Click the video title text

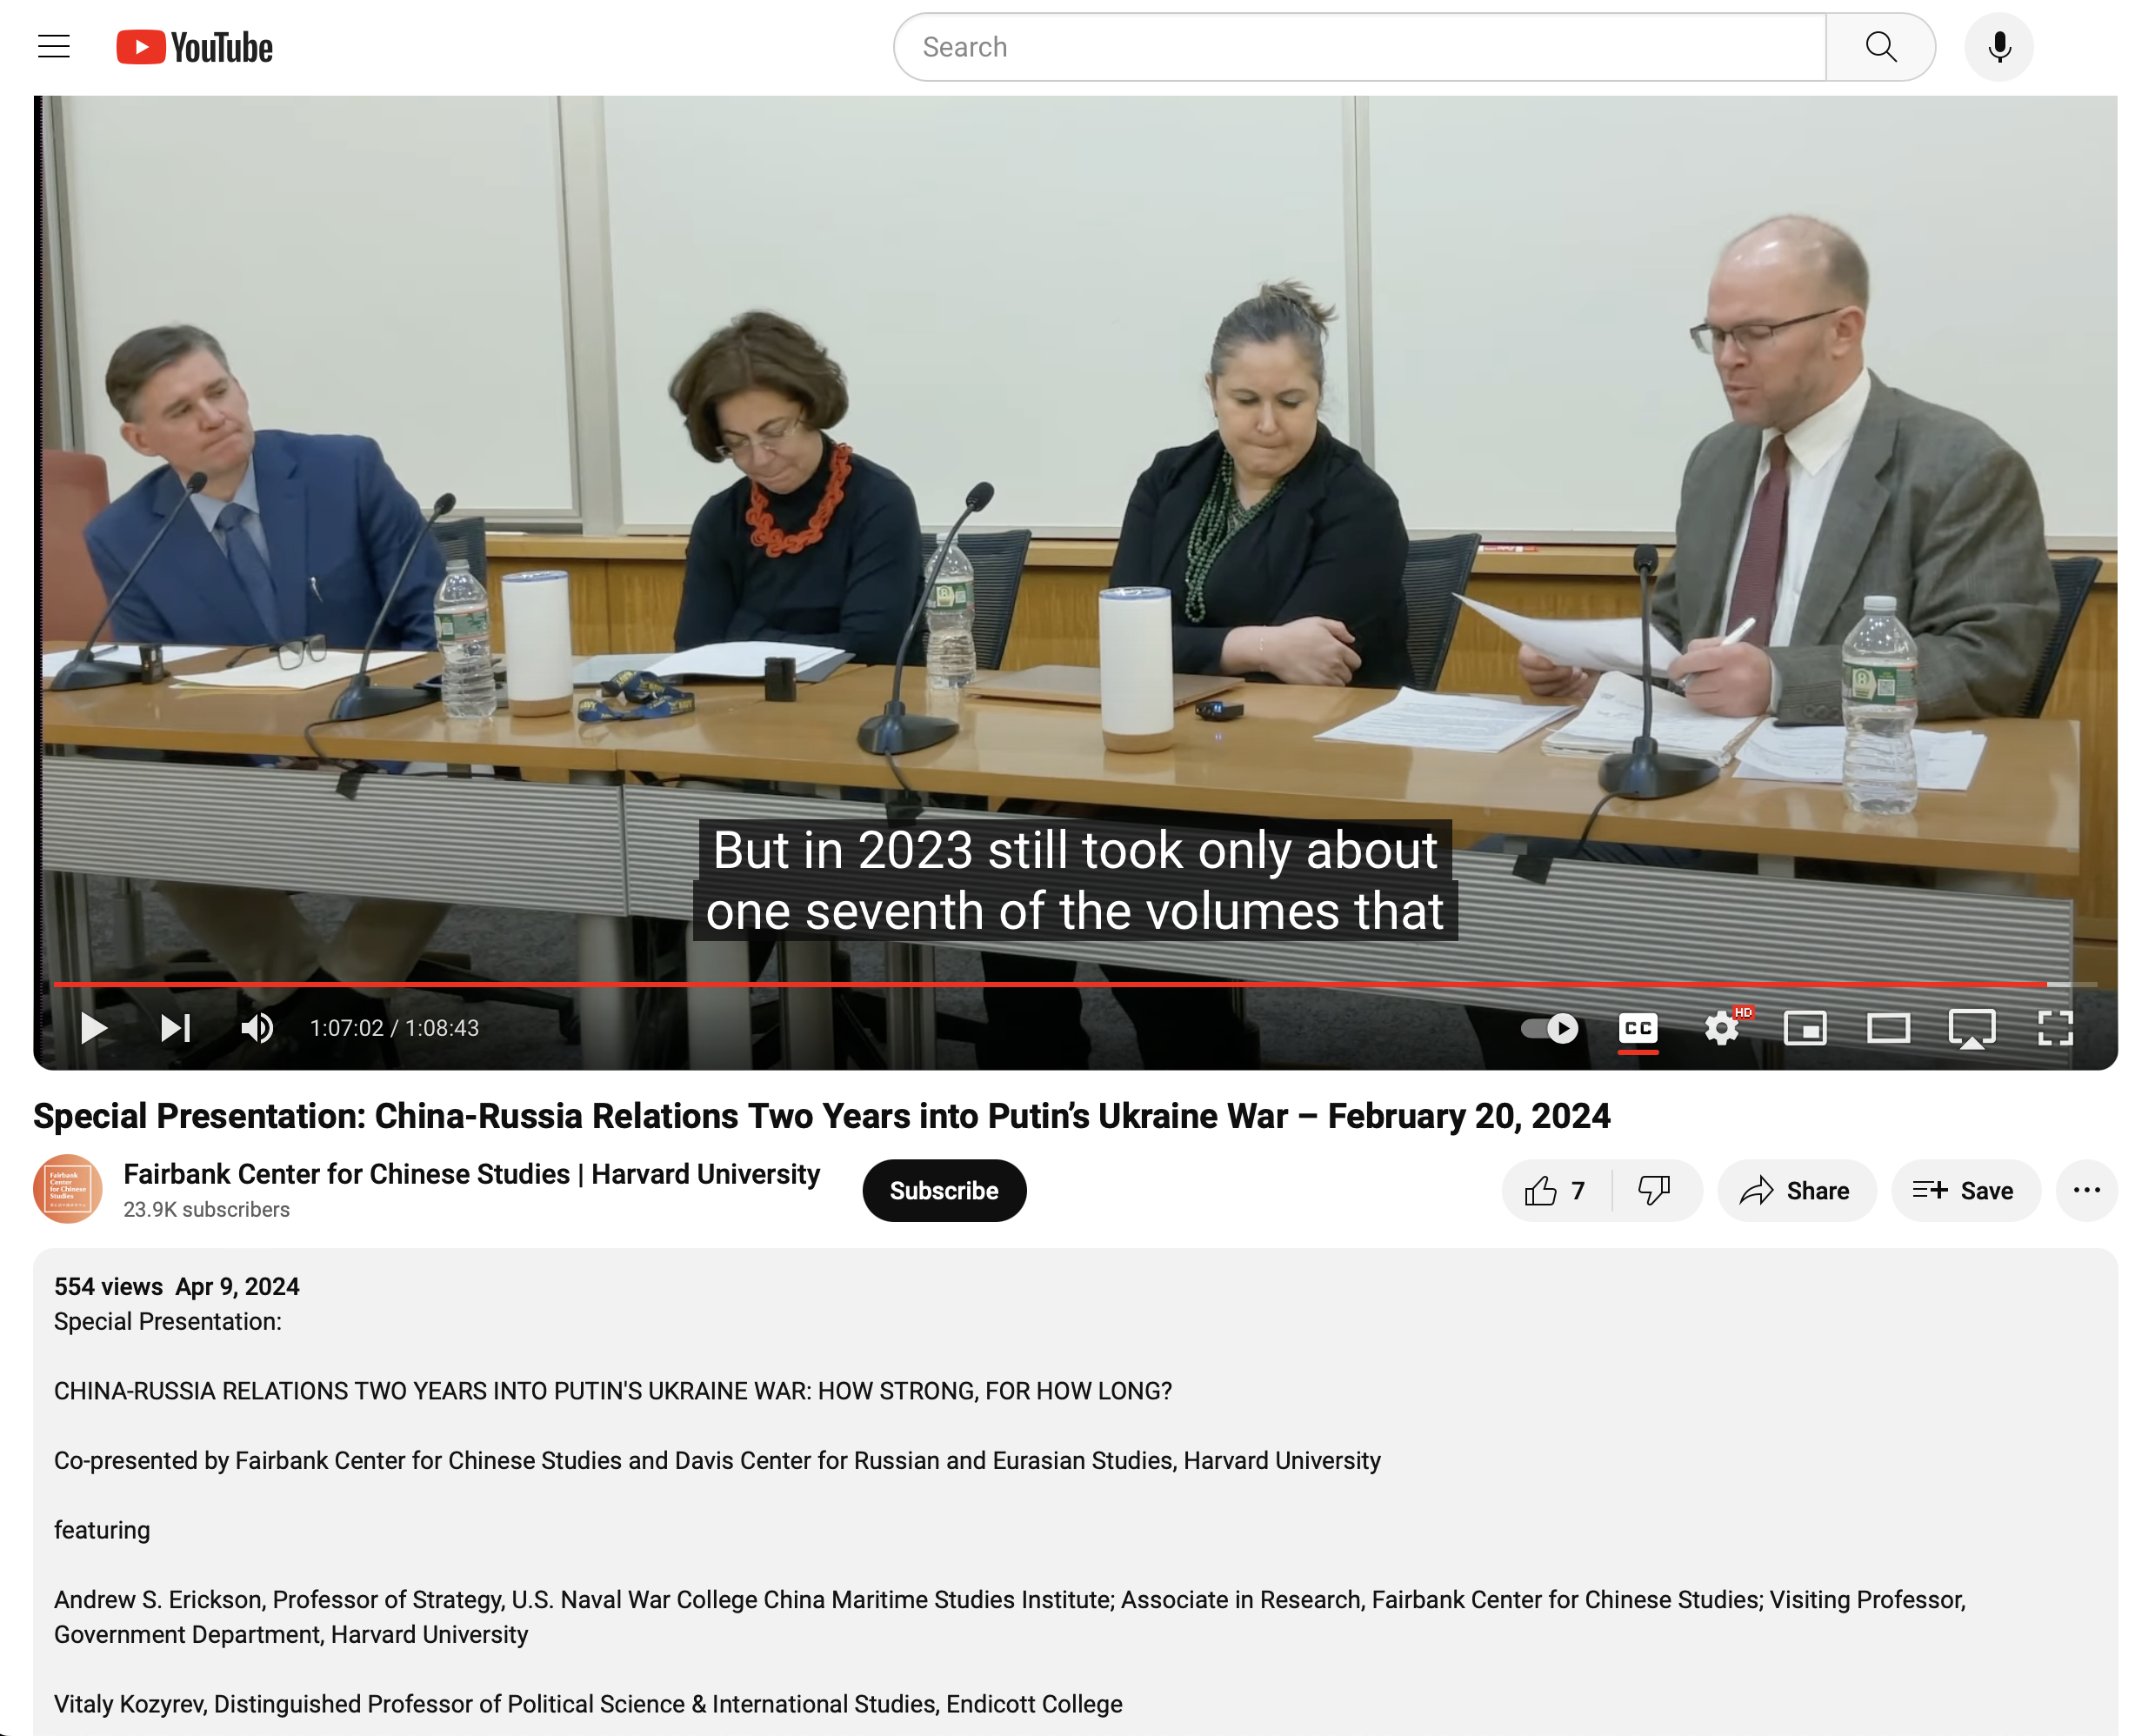click(x=821, y=1116)
